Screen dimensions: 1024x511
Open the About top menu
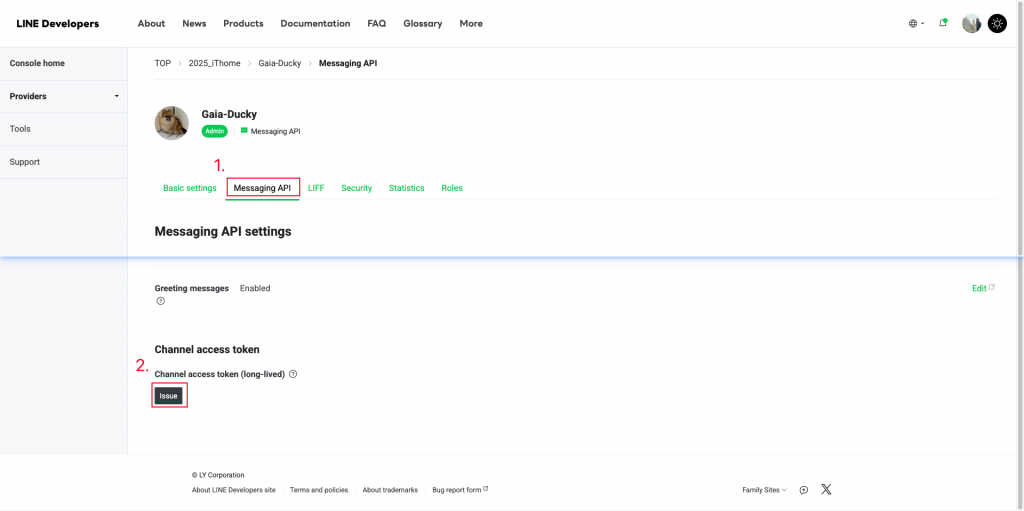tap(151, 24)
